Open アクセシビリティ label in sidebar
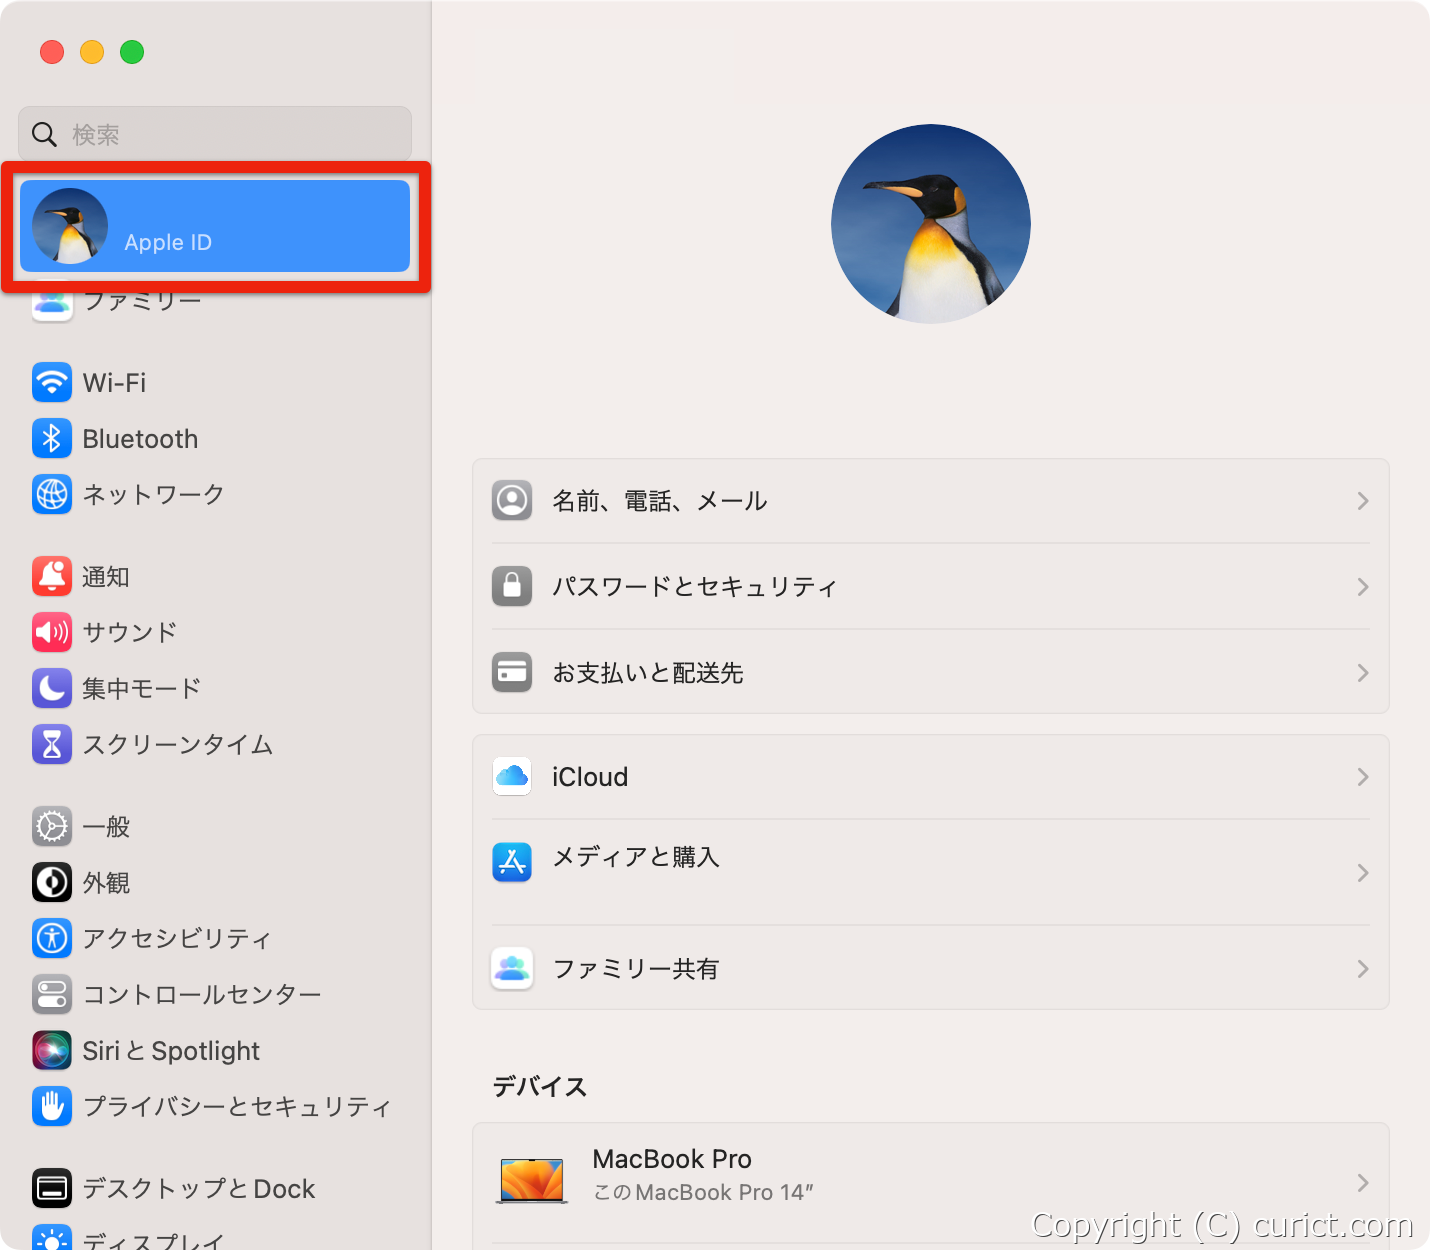1430x1250 pixels. coord(177,938)
